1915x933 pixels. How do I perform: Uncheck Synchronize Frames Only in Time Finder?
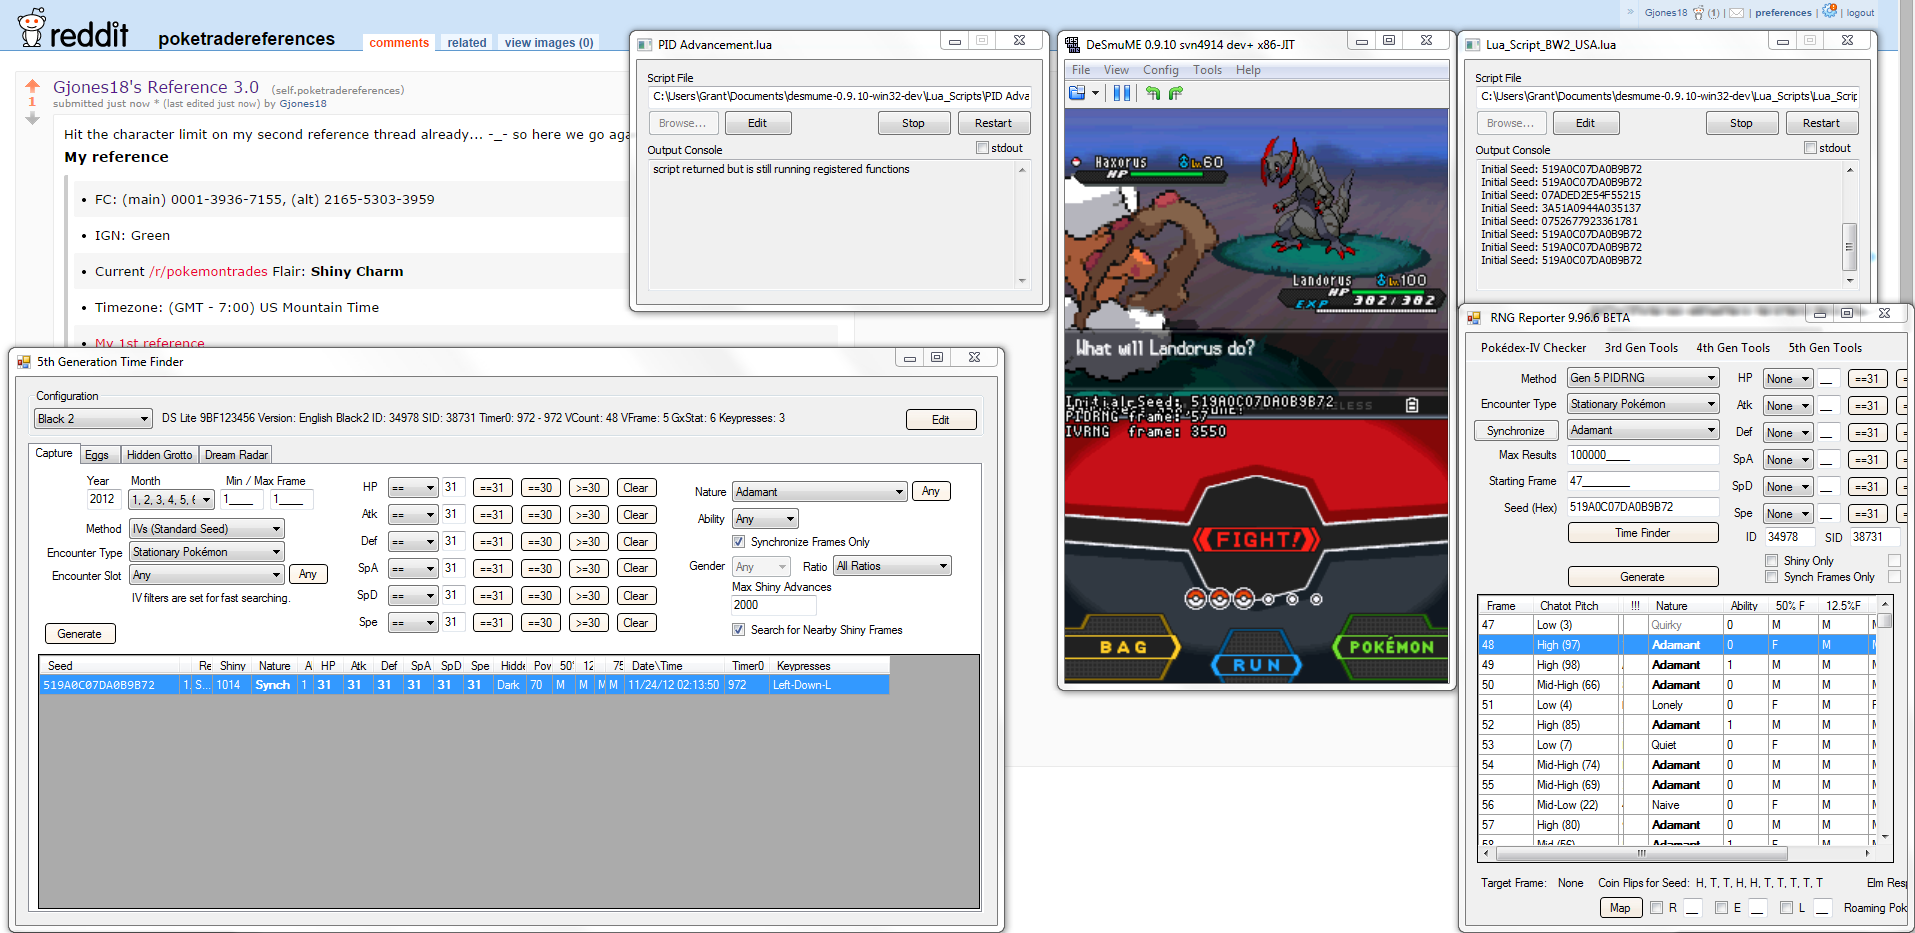[739, 542]
